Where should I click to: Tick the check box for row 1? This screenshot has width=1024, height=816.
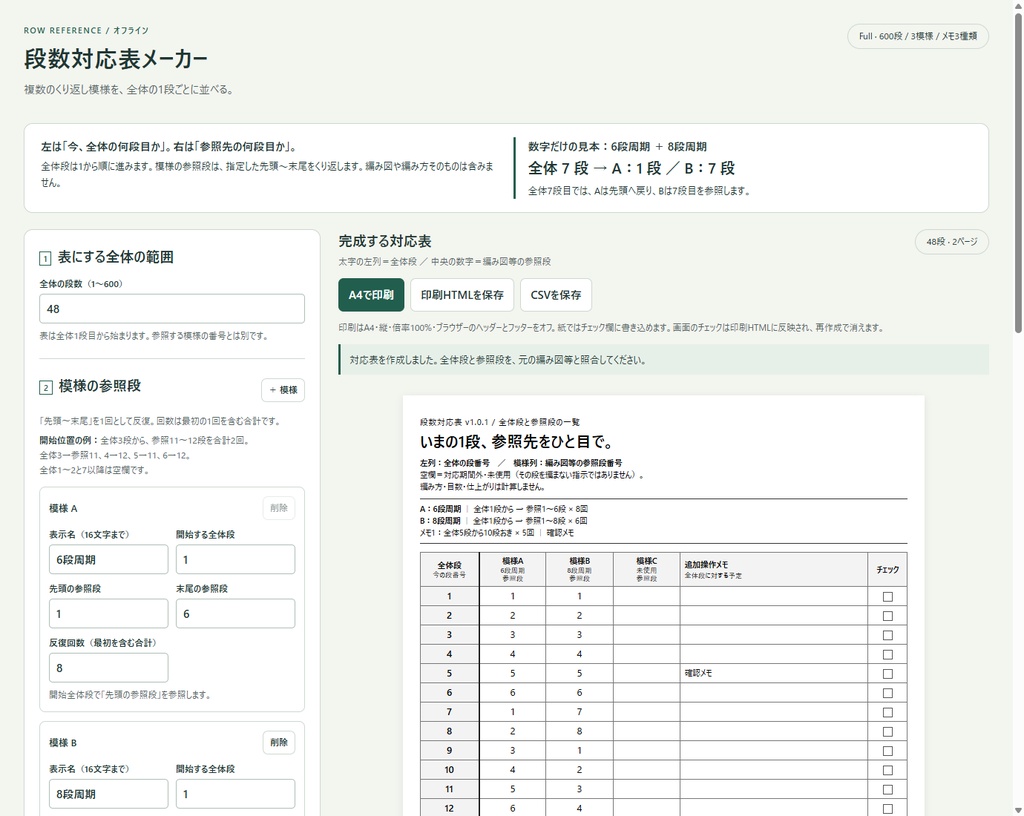pos(888,597)
